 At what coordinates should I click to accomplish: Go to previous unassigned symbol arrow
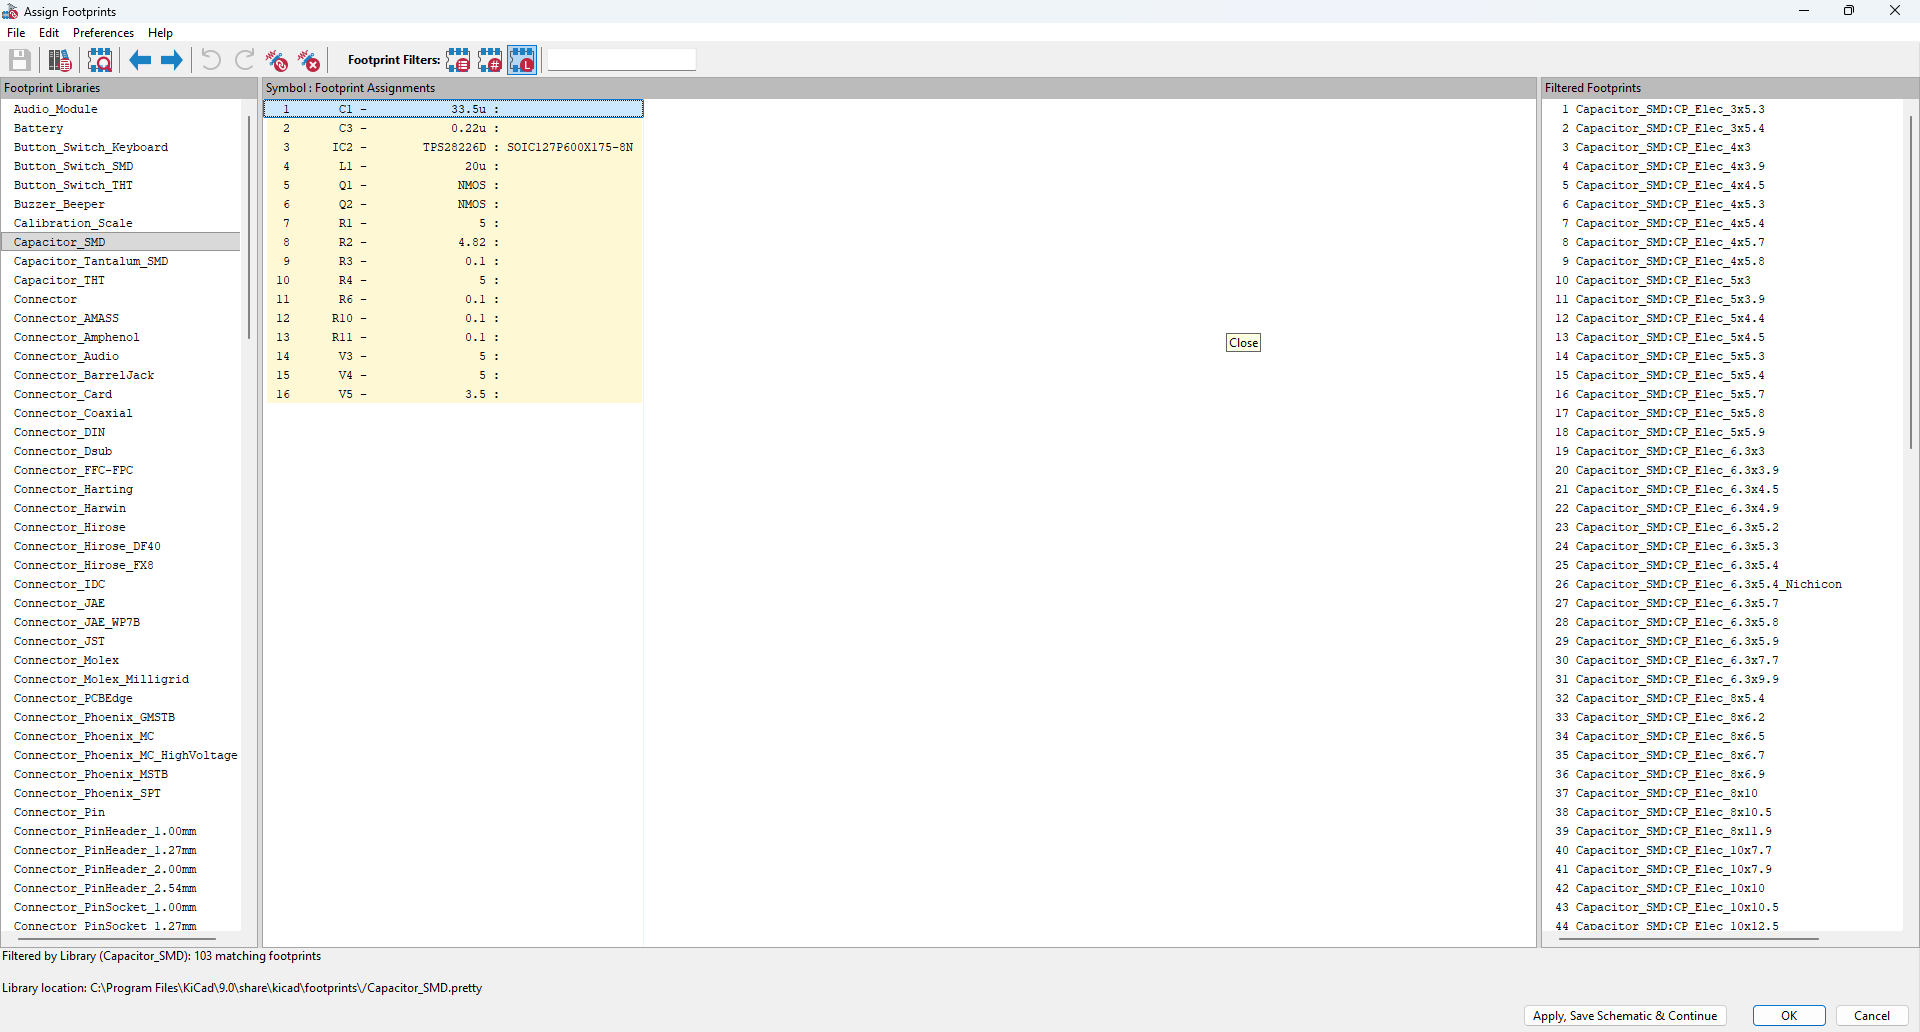pos(140,61)
